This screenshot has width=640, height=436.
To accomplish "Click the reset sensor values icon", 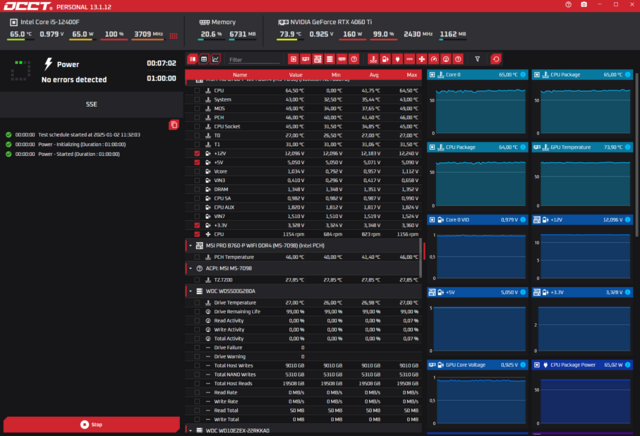I will click(497, 59).
